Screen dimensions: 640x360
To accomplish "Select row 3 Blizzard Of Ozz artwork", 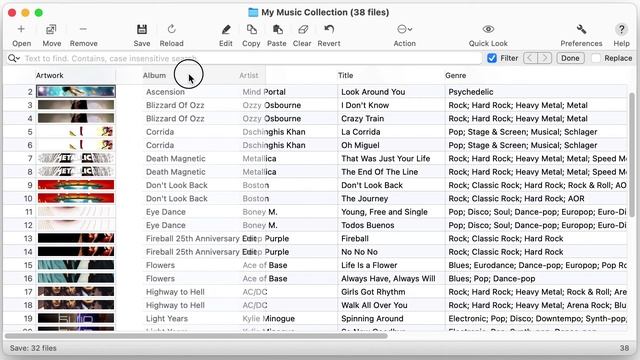I will [x=76, y=105].
